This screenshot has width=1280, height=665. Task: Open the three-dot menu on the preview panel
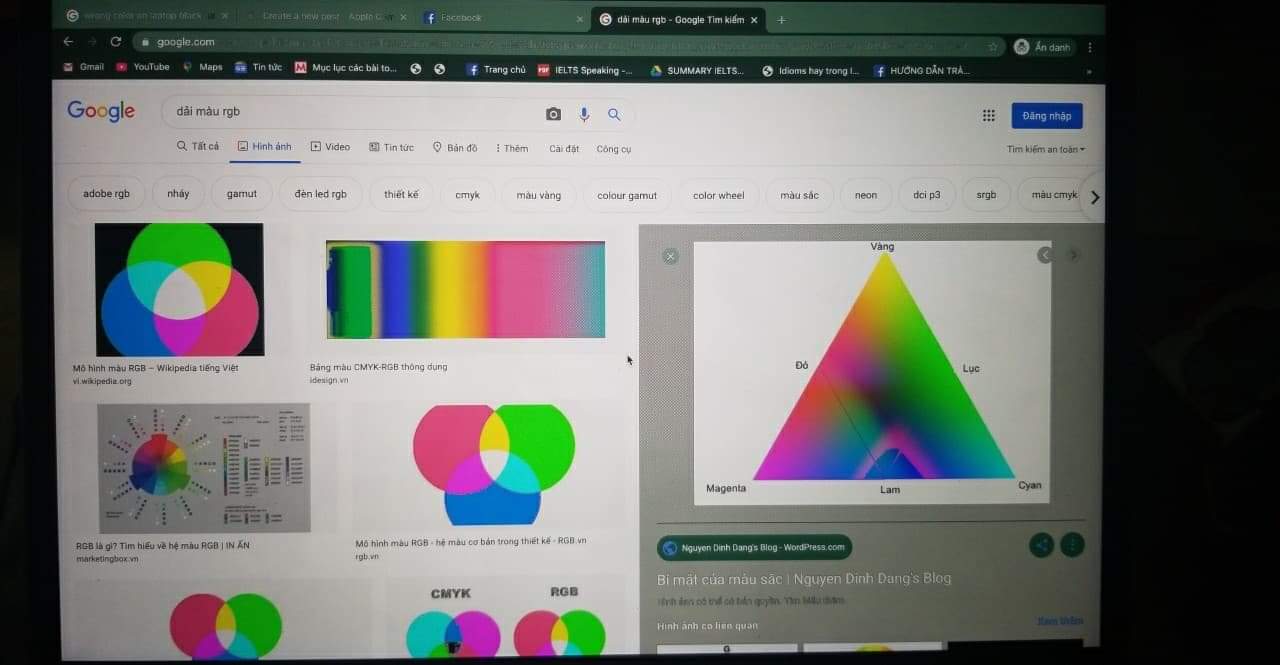coord(1071,544)
